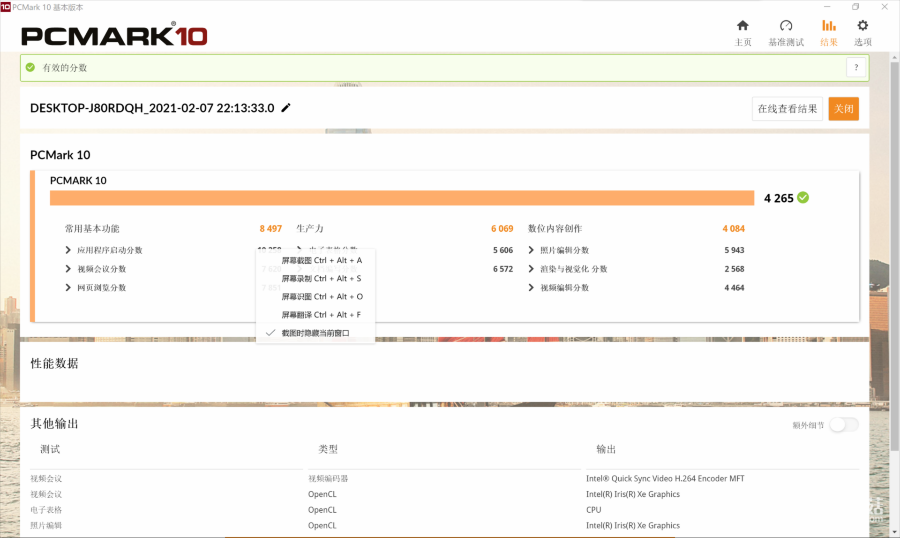The image size is (900, 538).
Task: Click the 数位内容创作 score 4 084
Action: (x=733, y=229)
